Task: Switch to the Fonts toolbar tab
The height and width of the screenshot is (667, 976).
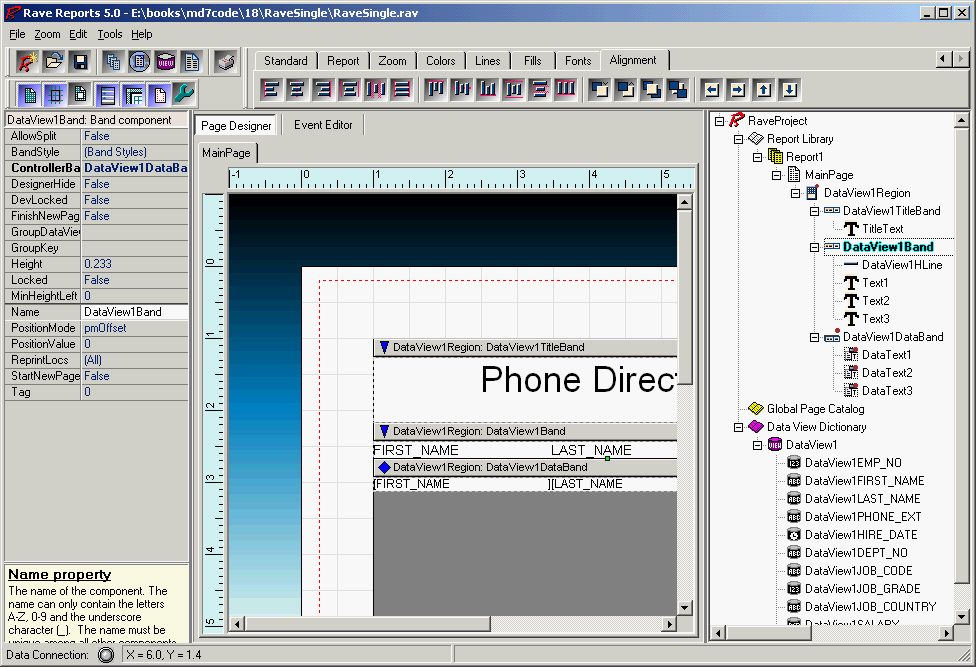Action: click(x=577, y=61)
